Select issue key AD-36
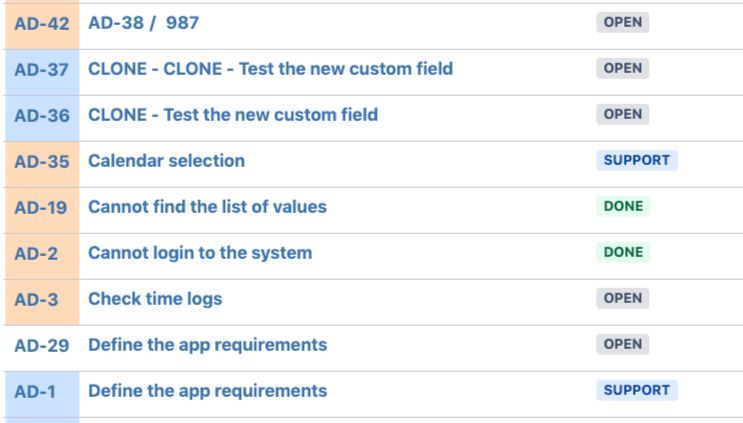The width and height of the screenshot is (743, 423). (x=42, y=115)
